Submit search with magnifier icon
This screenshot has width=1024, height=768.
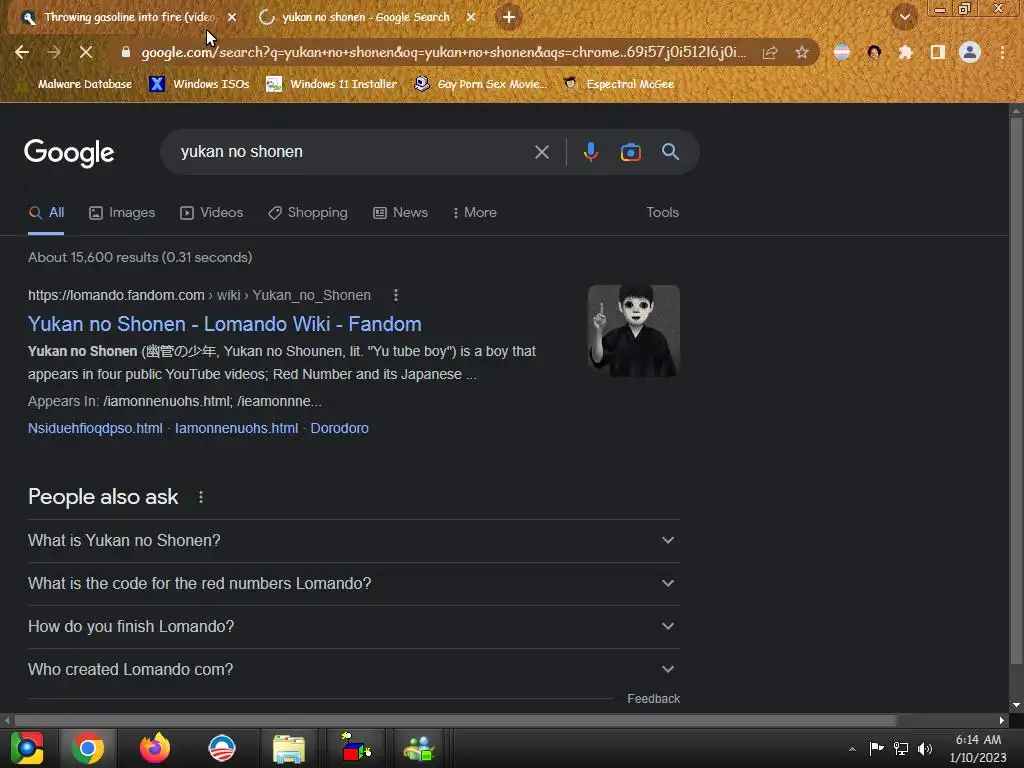(x=670, y=152)
